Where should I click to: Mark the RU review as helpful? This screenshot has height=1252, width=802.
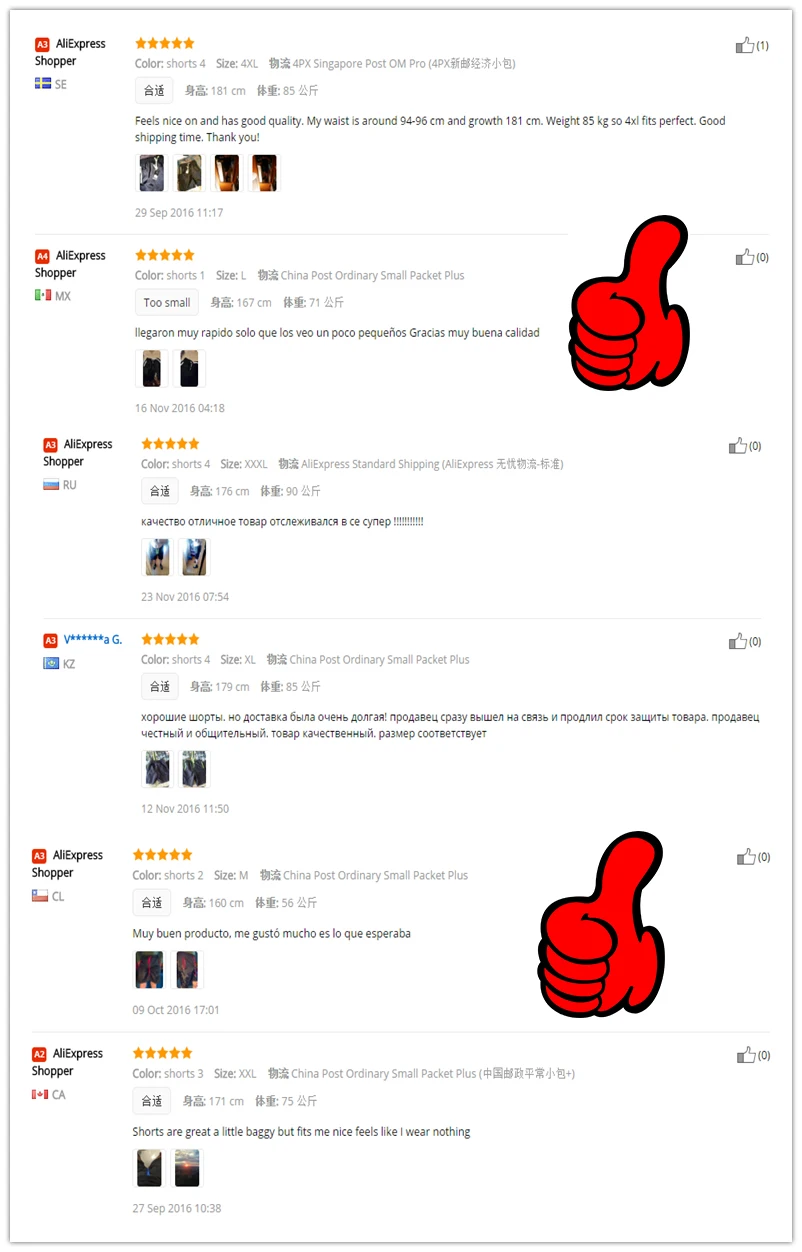(x=738, y=446)
